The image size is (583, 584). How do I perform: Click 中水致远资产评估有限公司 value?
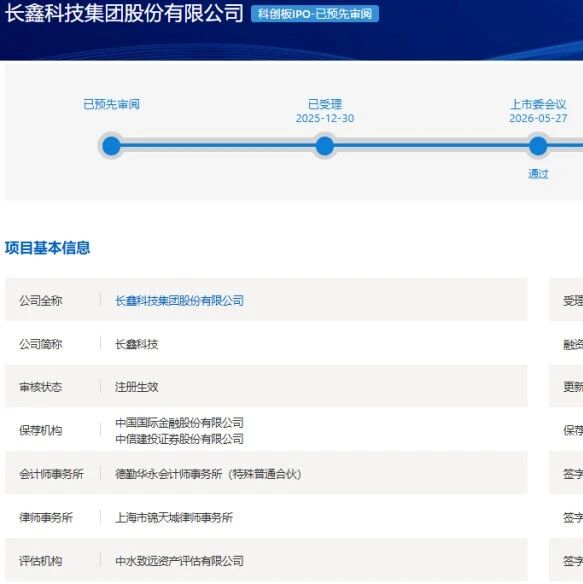point(179,561)
